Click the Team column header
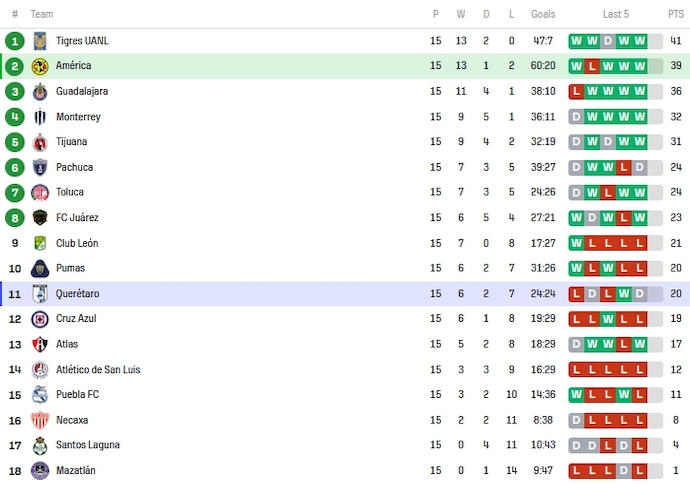The image size is (690, 484). pyautogui.click(x=42, y=14)
